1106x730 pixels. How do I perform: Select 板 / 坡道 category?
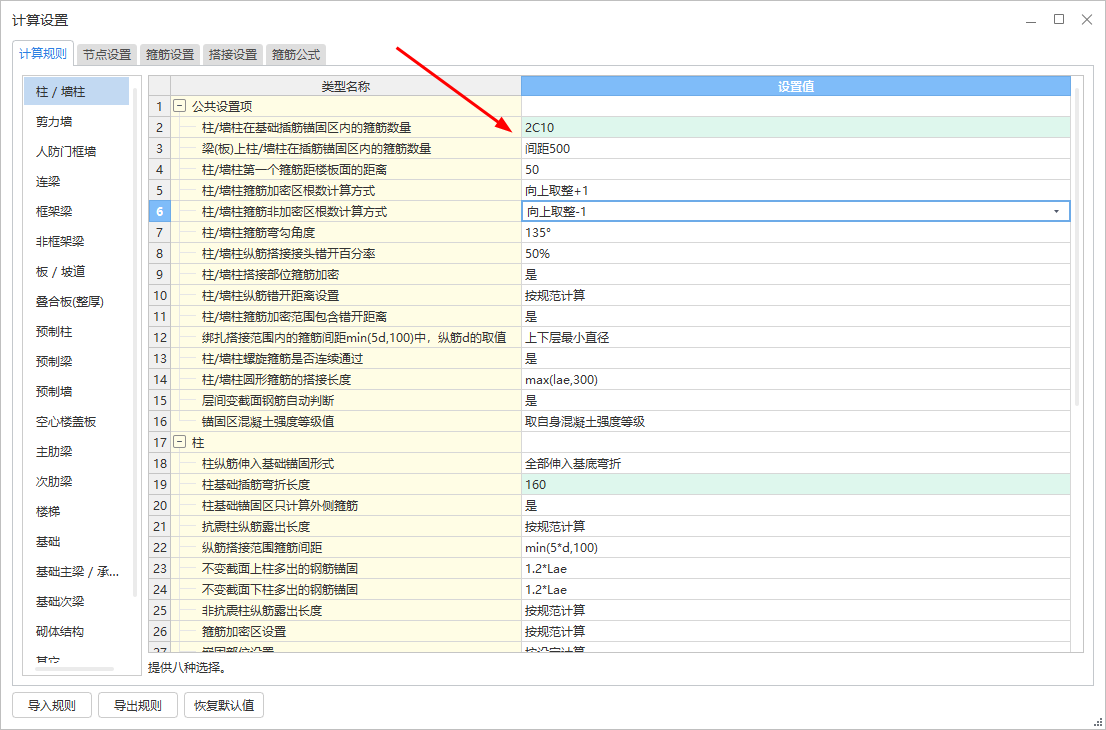(x=76, y=272)
